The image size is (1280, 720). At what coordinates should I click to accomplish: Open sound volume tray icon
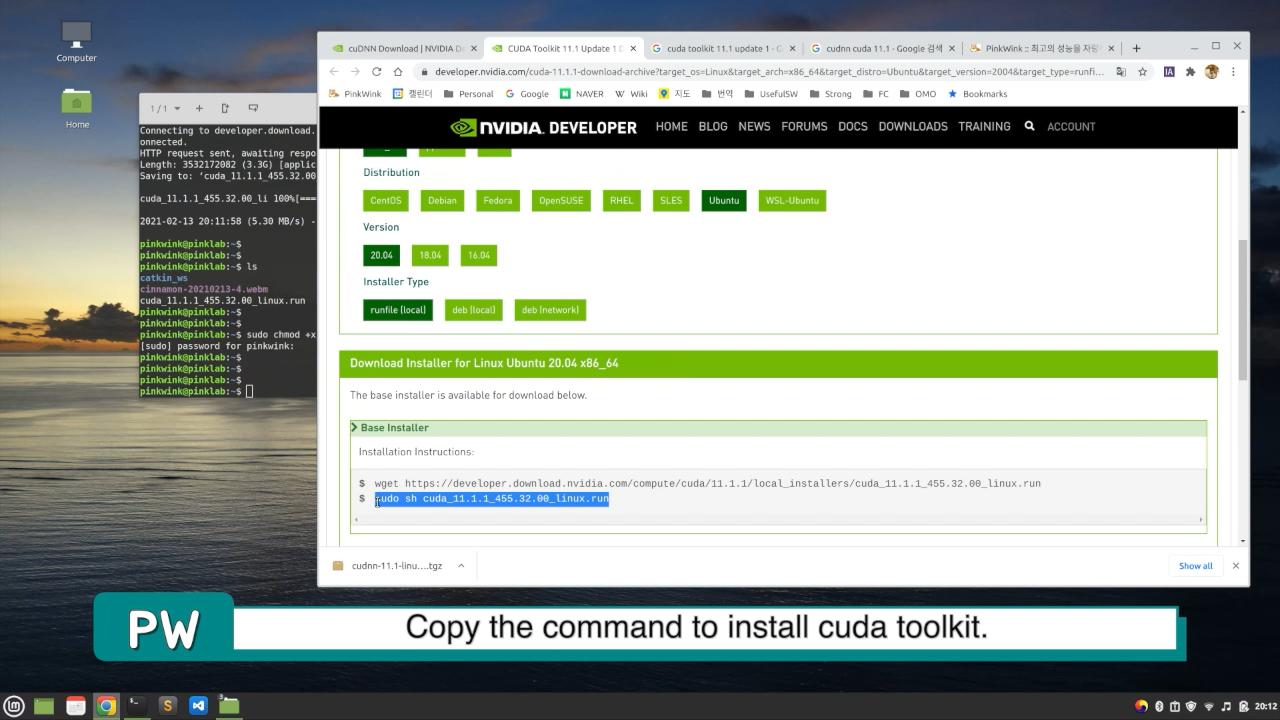coord(1226,706)
